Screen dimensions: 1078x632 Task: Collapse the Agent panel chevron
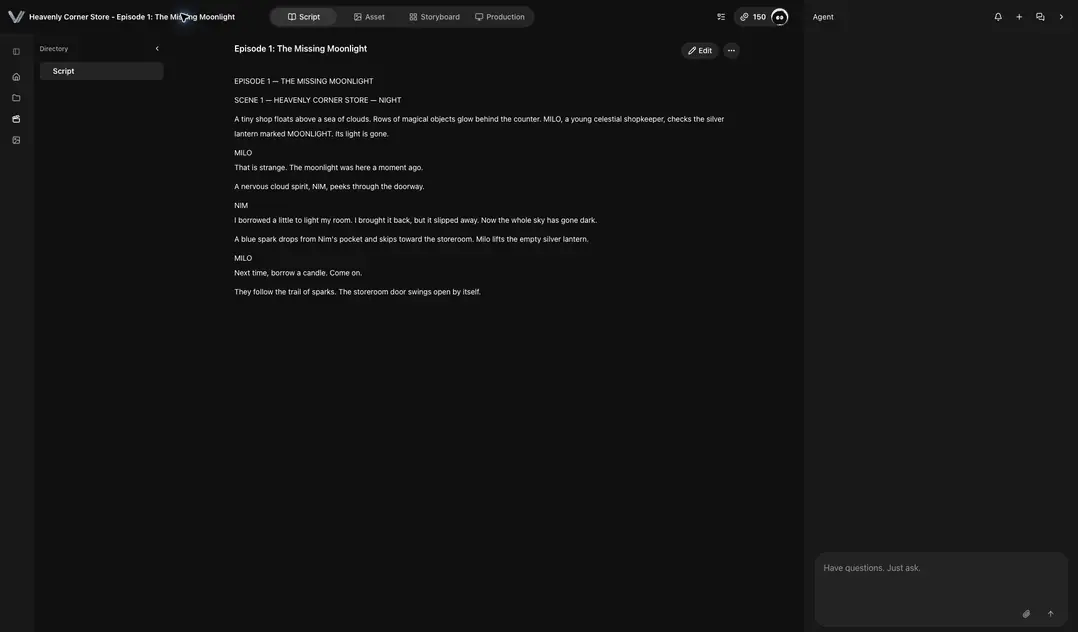[1061, 17]
